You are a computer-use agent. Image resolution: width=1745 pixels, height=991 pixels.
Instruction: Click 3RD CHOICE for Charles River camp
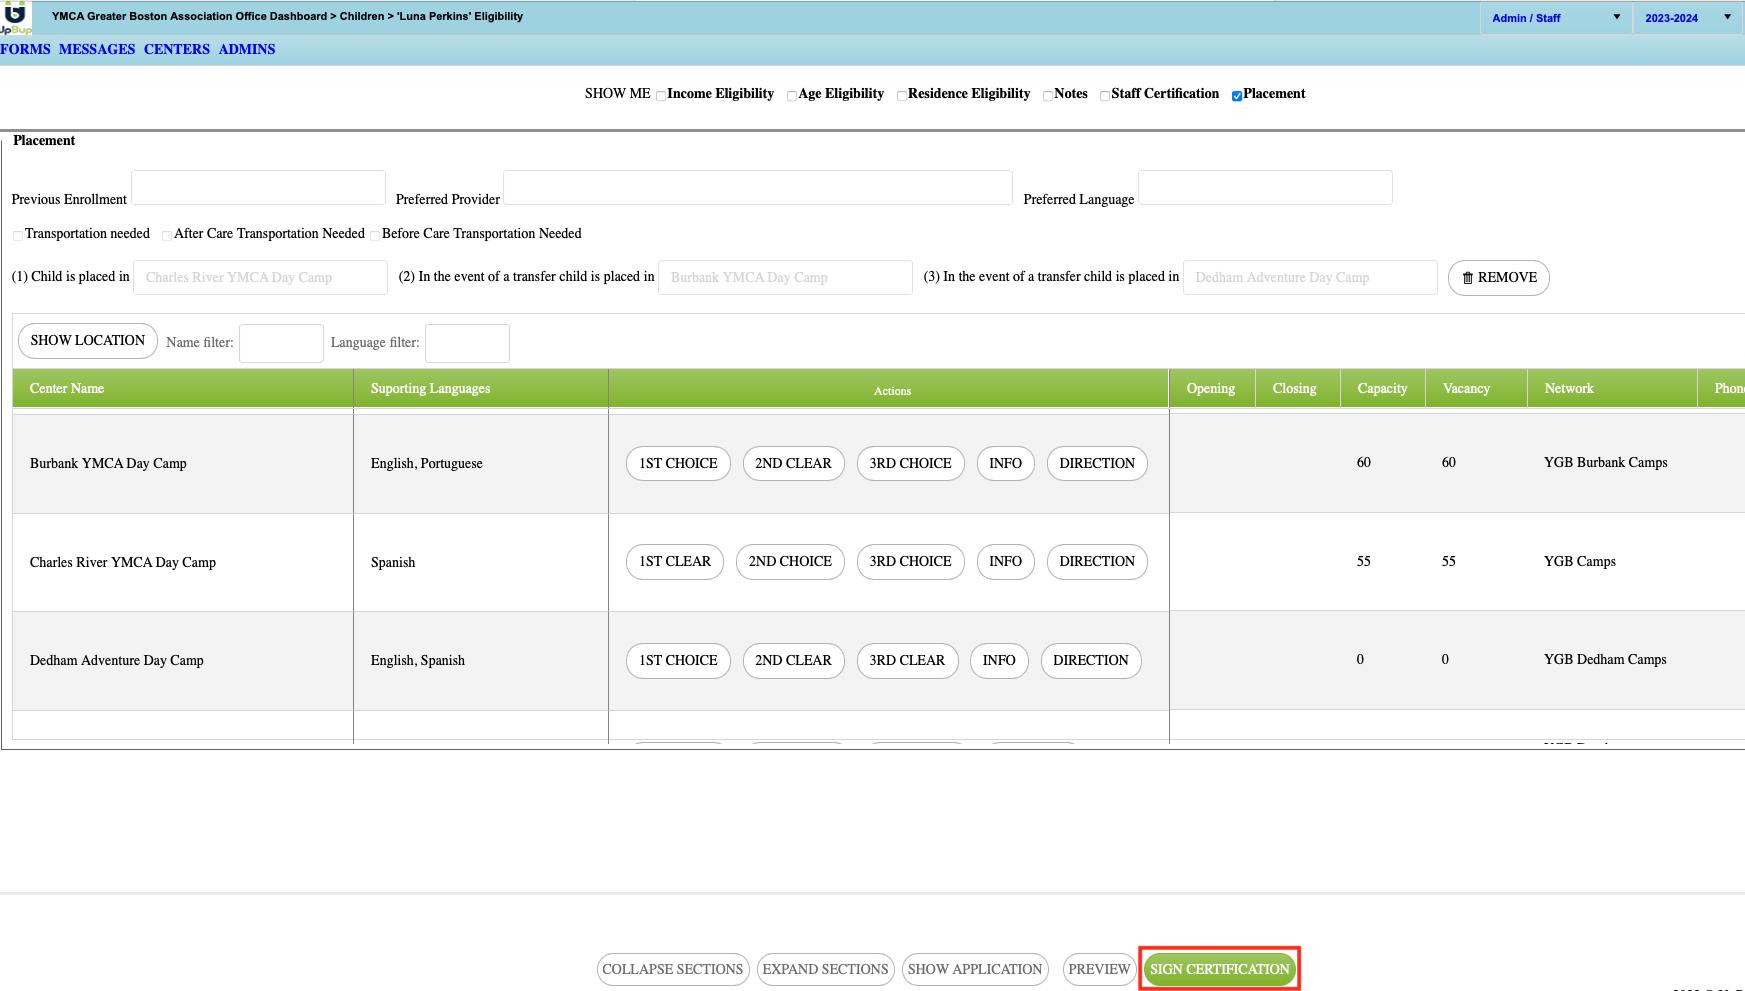[x=910, y=562]
